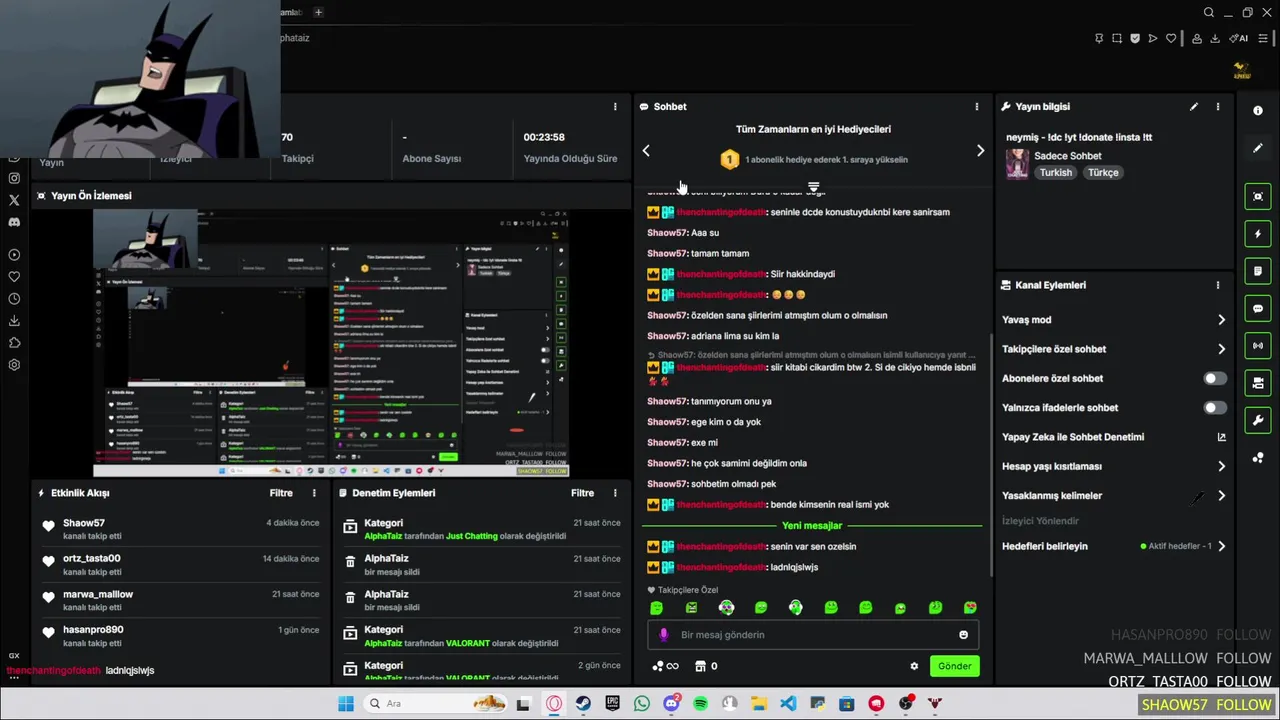Click the AI icon in browser toolbar

(1240, 39)
